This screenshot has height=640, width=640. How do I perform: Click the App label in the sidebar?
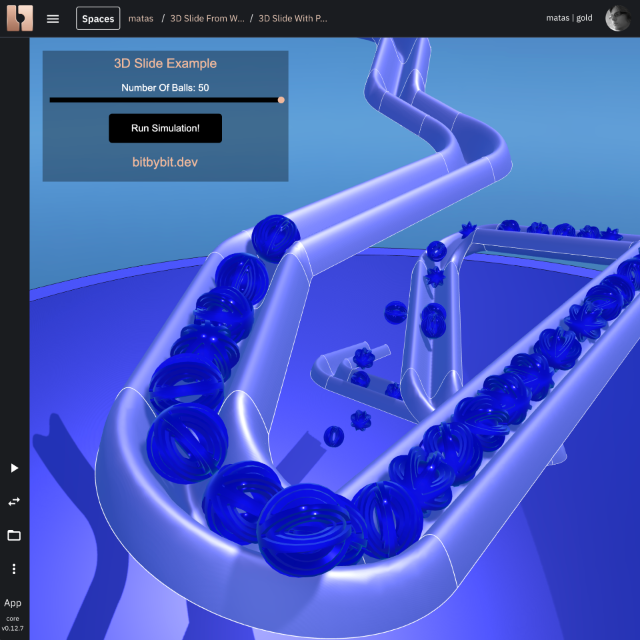[x=13, y=603]
